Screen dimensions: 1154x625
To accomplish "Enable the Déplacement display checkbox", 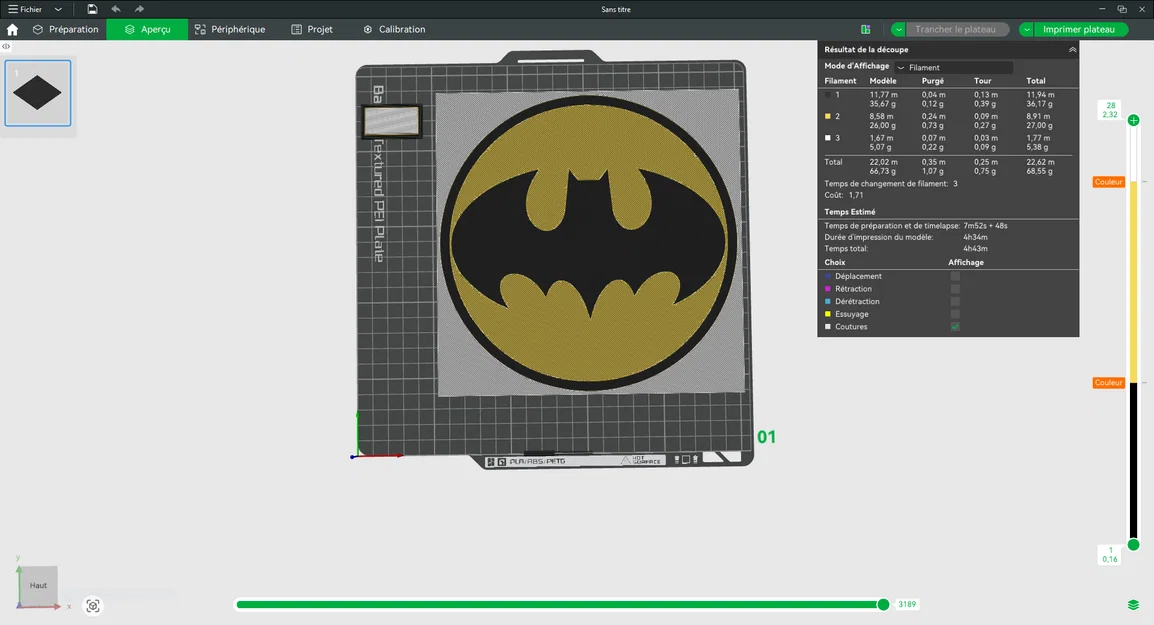I will tap(955, 276).
